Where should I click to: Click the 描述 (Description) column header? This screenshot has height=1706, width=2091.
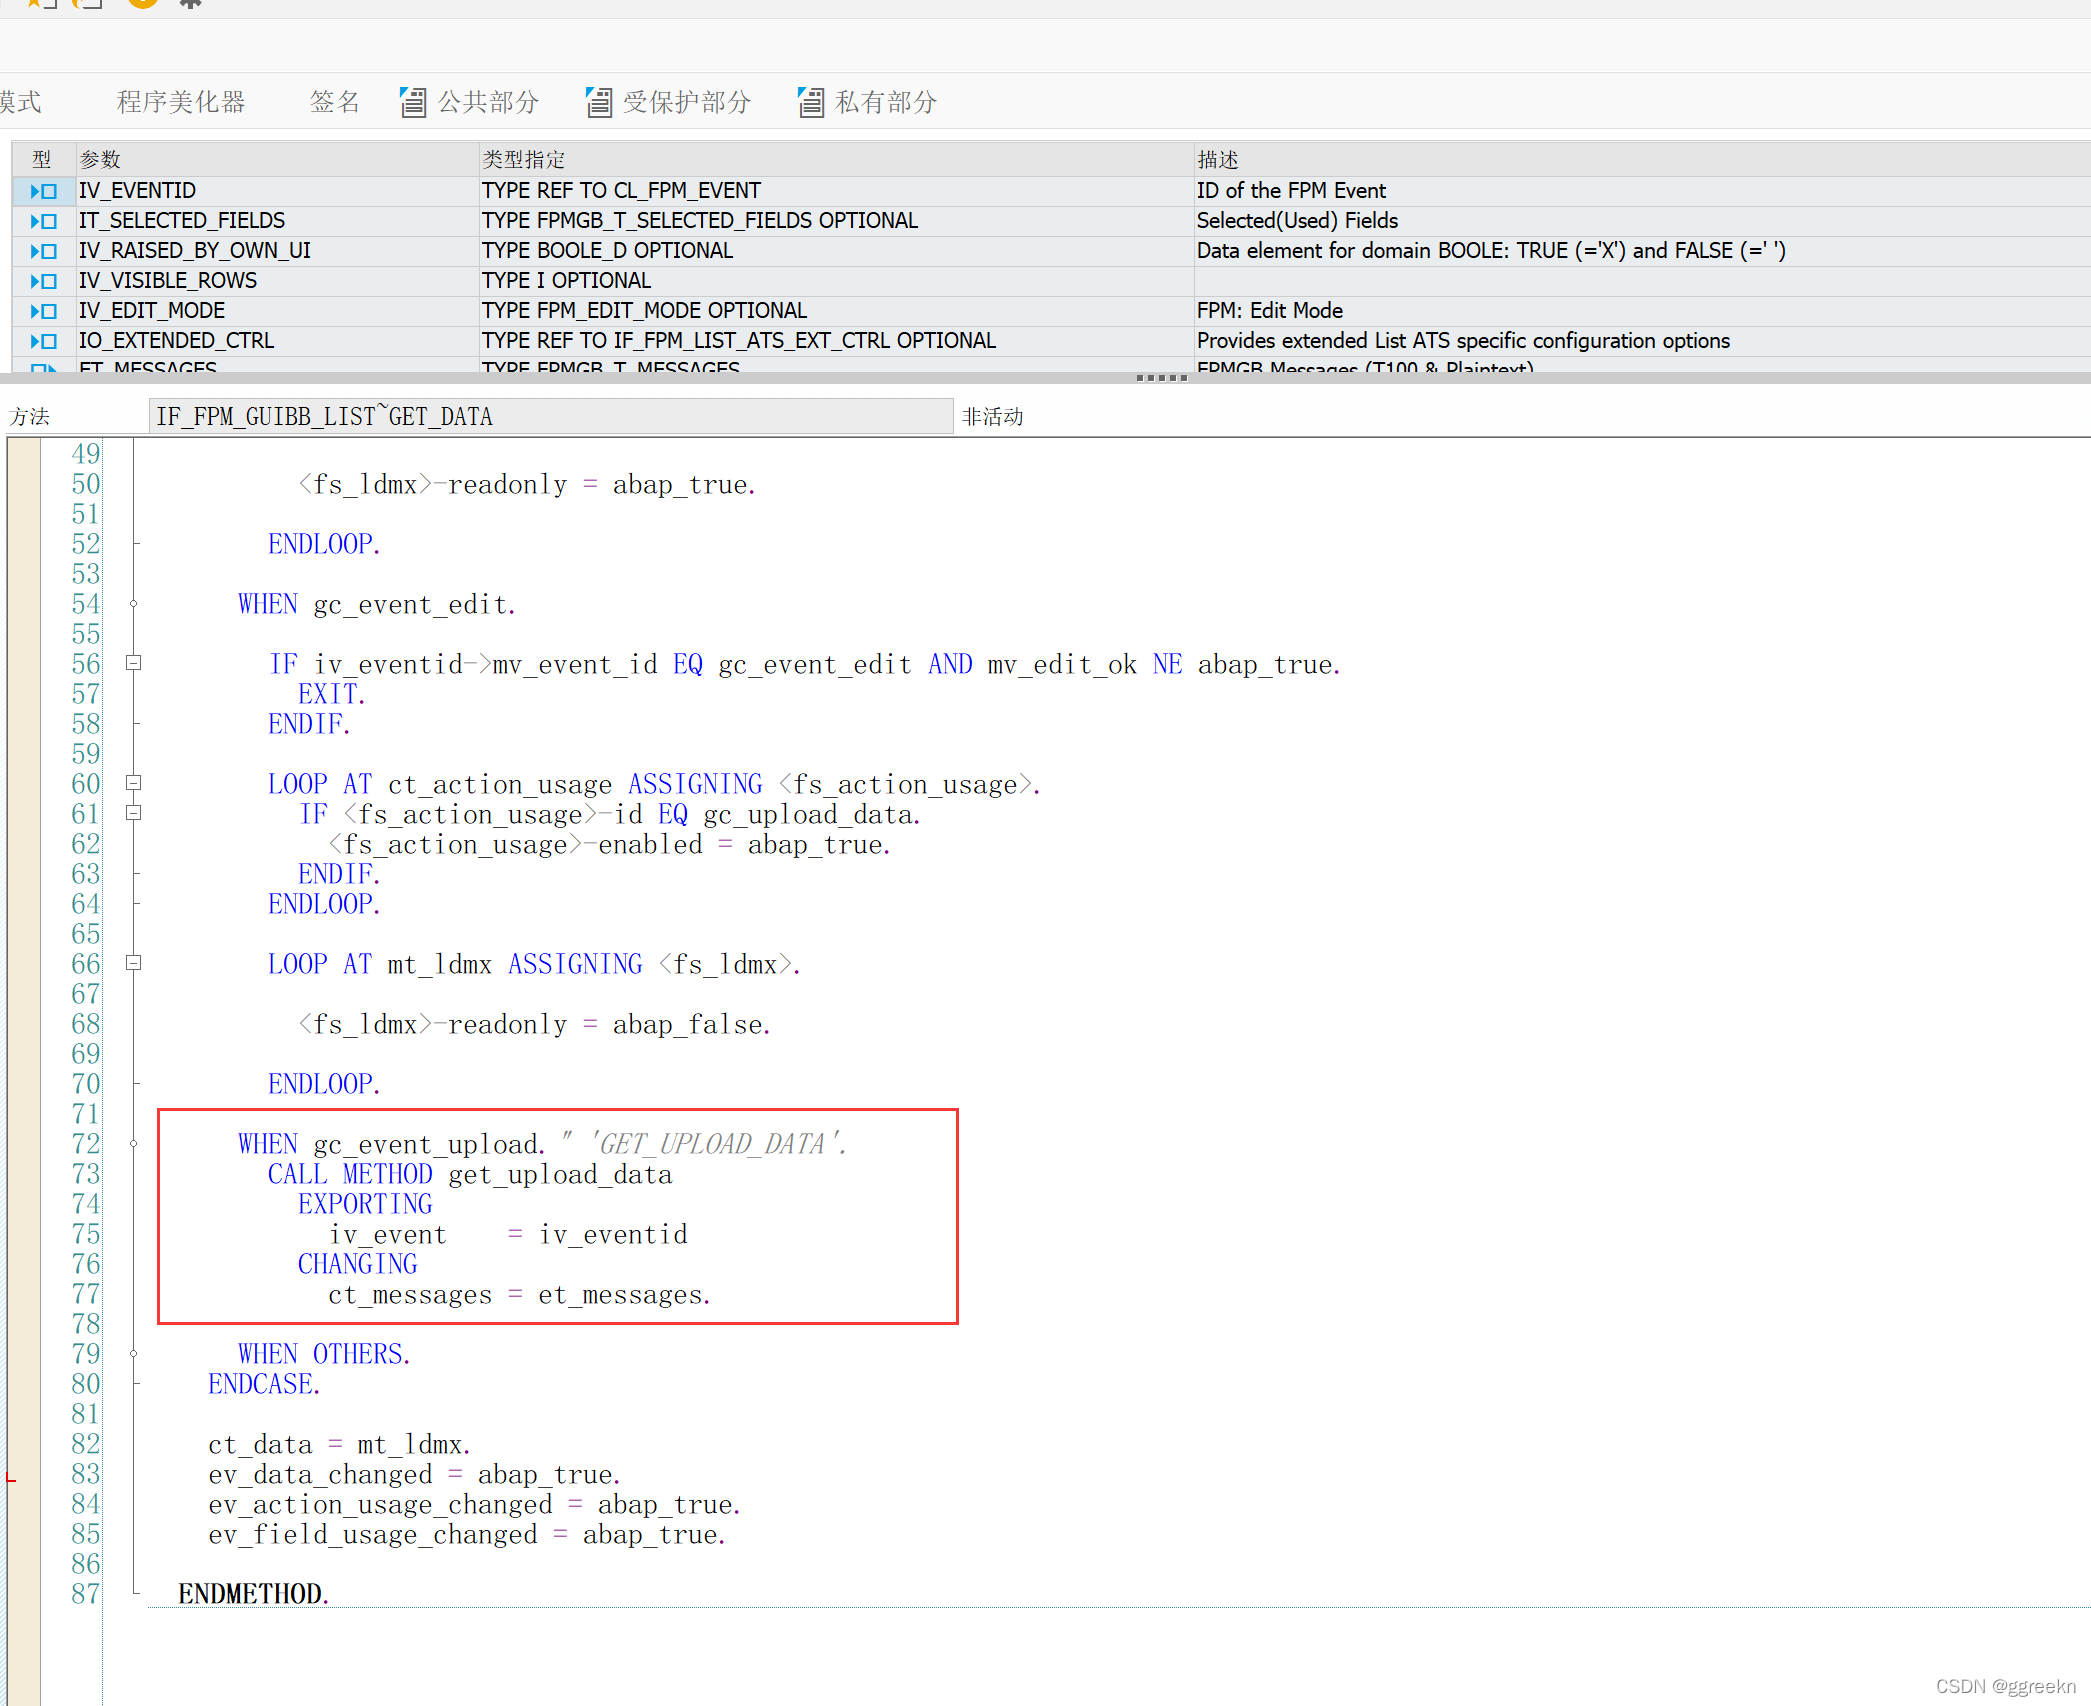click(1218, 160)
